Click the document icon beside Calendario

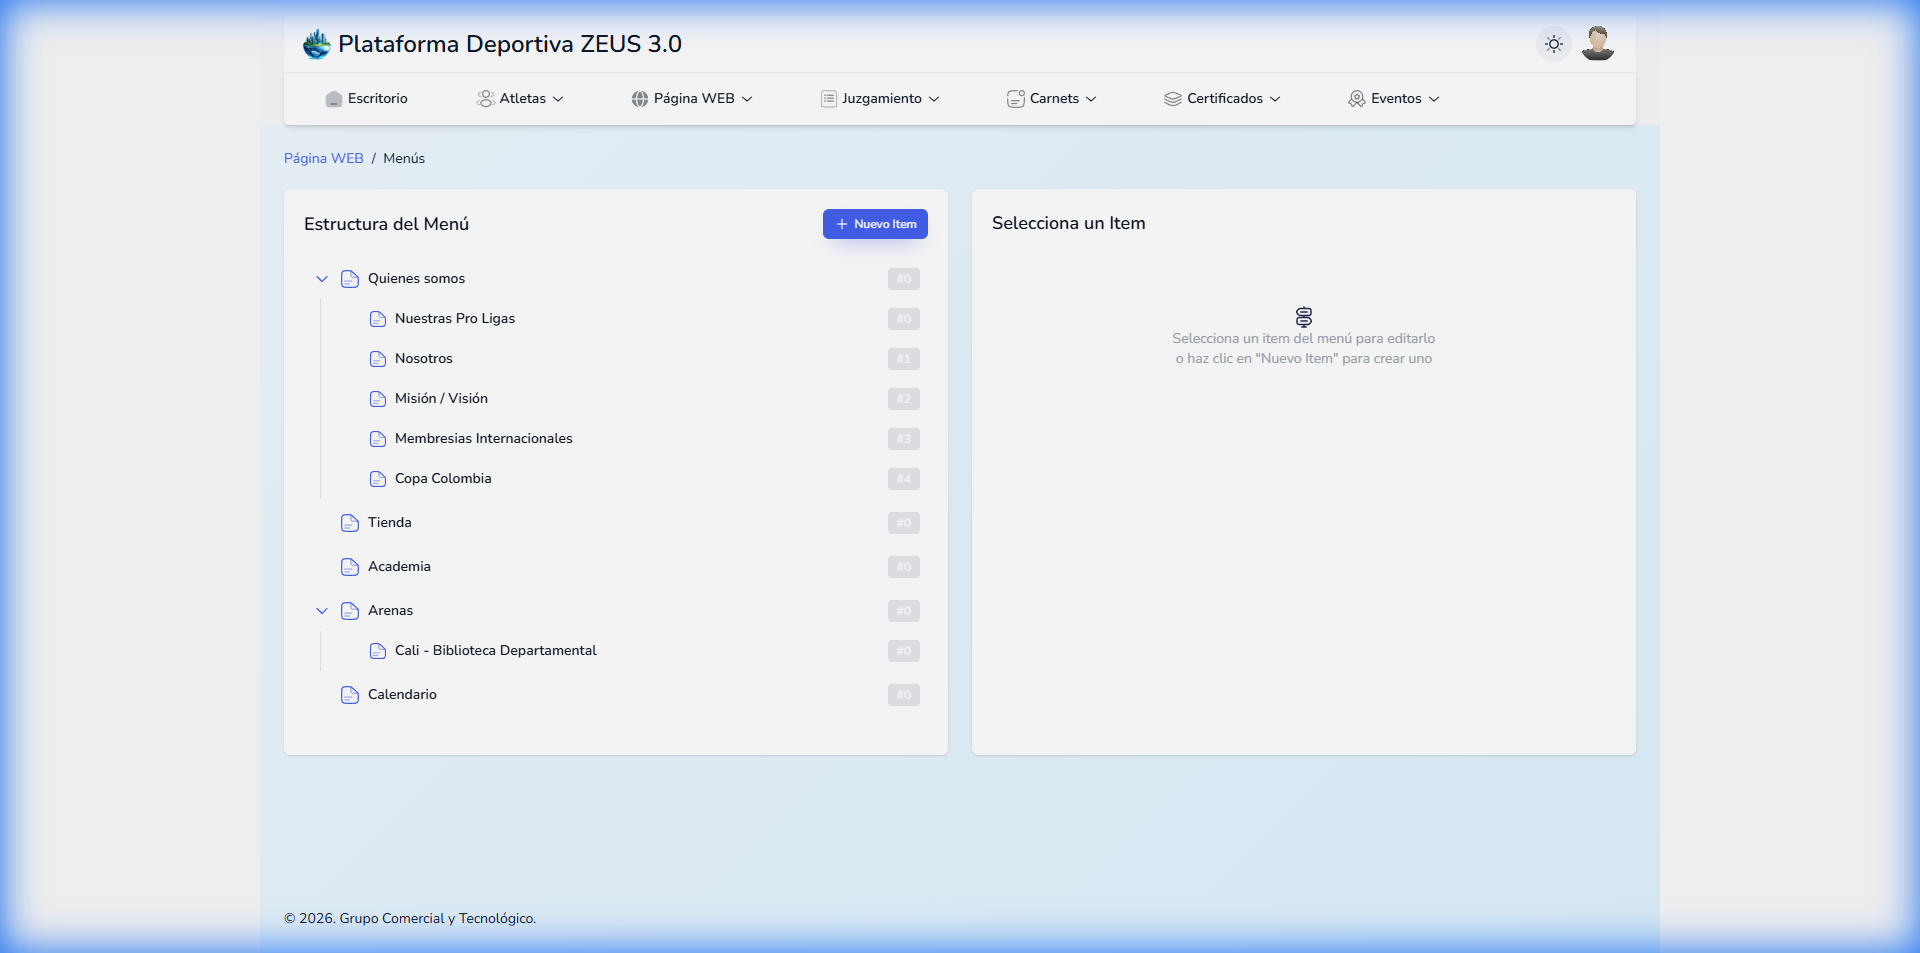350,695
